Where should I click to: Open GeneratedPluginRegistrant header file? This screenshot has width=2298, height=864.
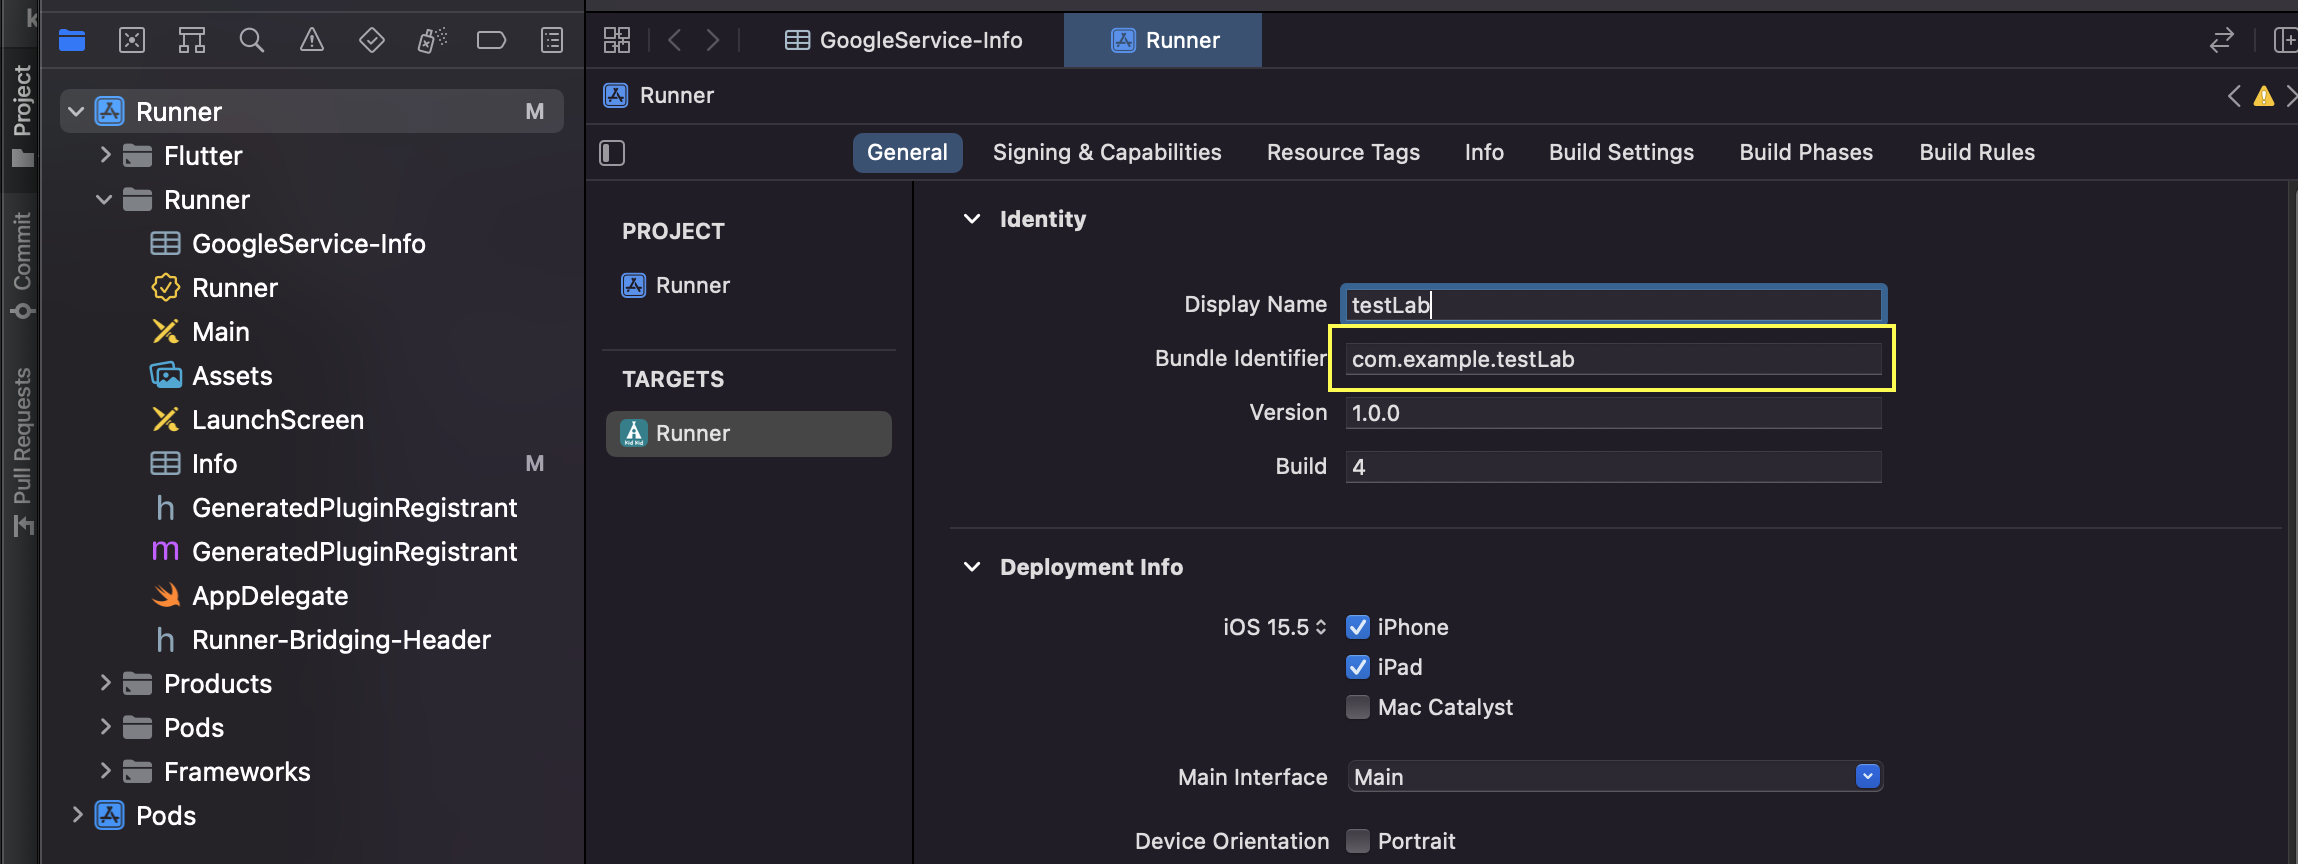point(334,508)
